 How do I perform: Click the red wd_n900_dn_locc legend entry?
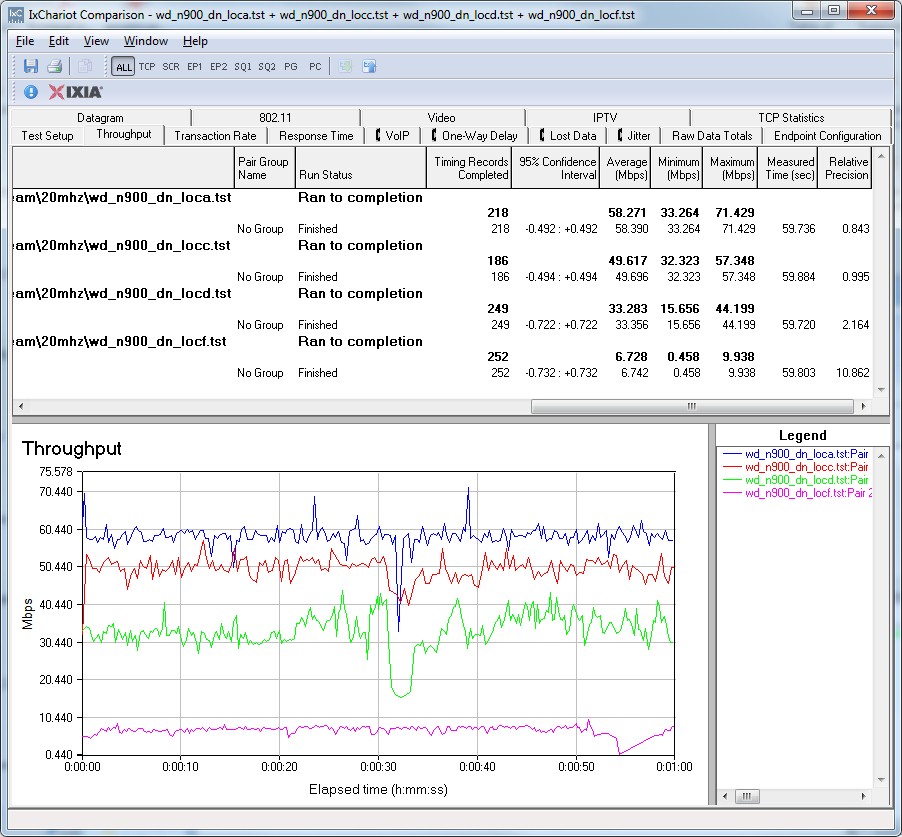tap(796, 467)
